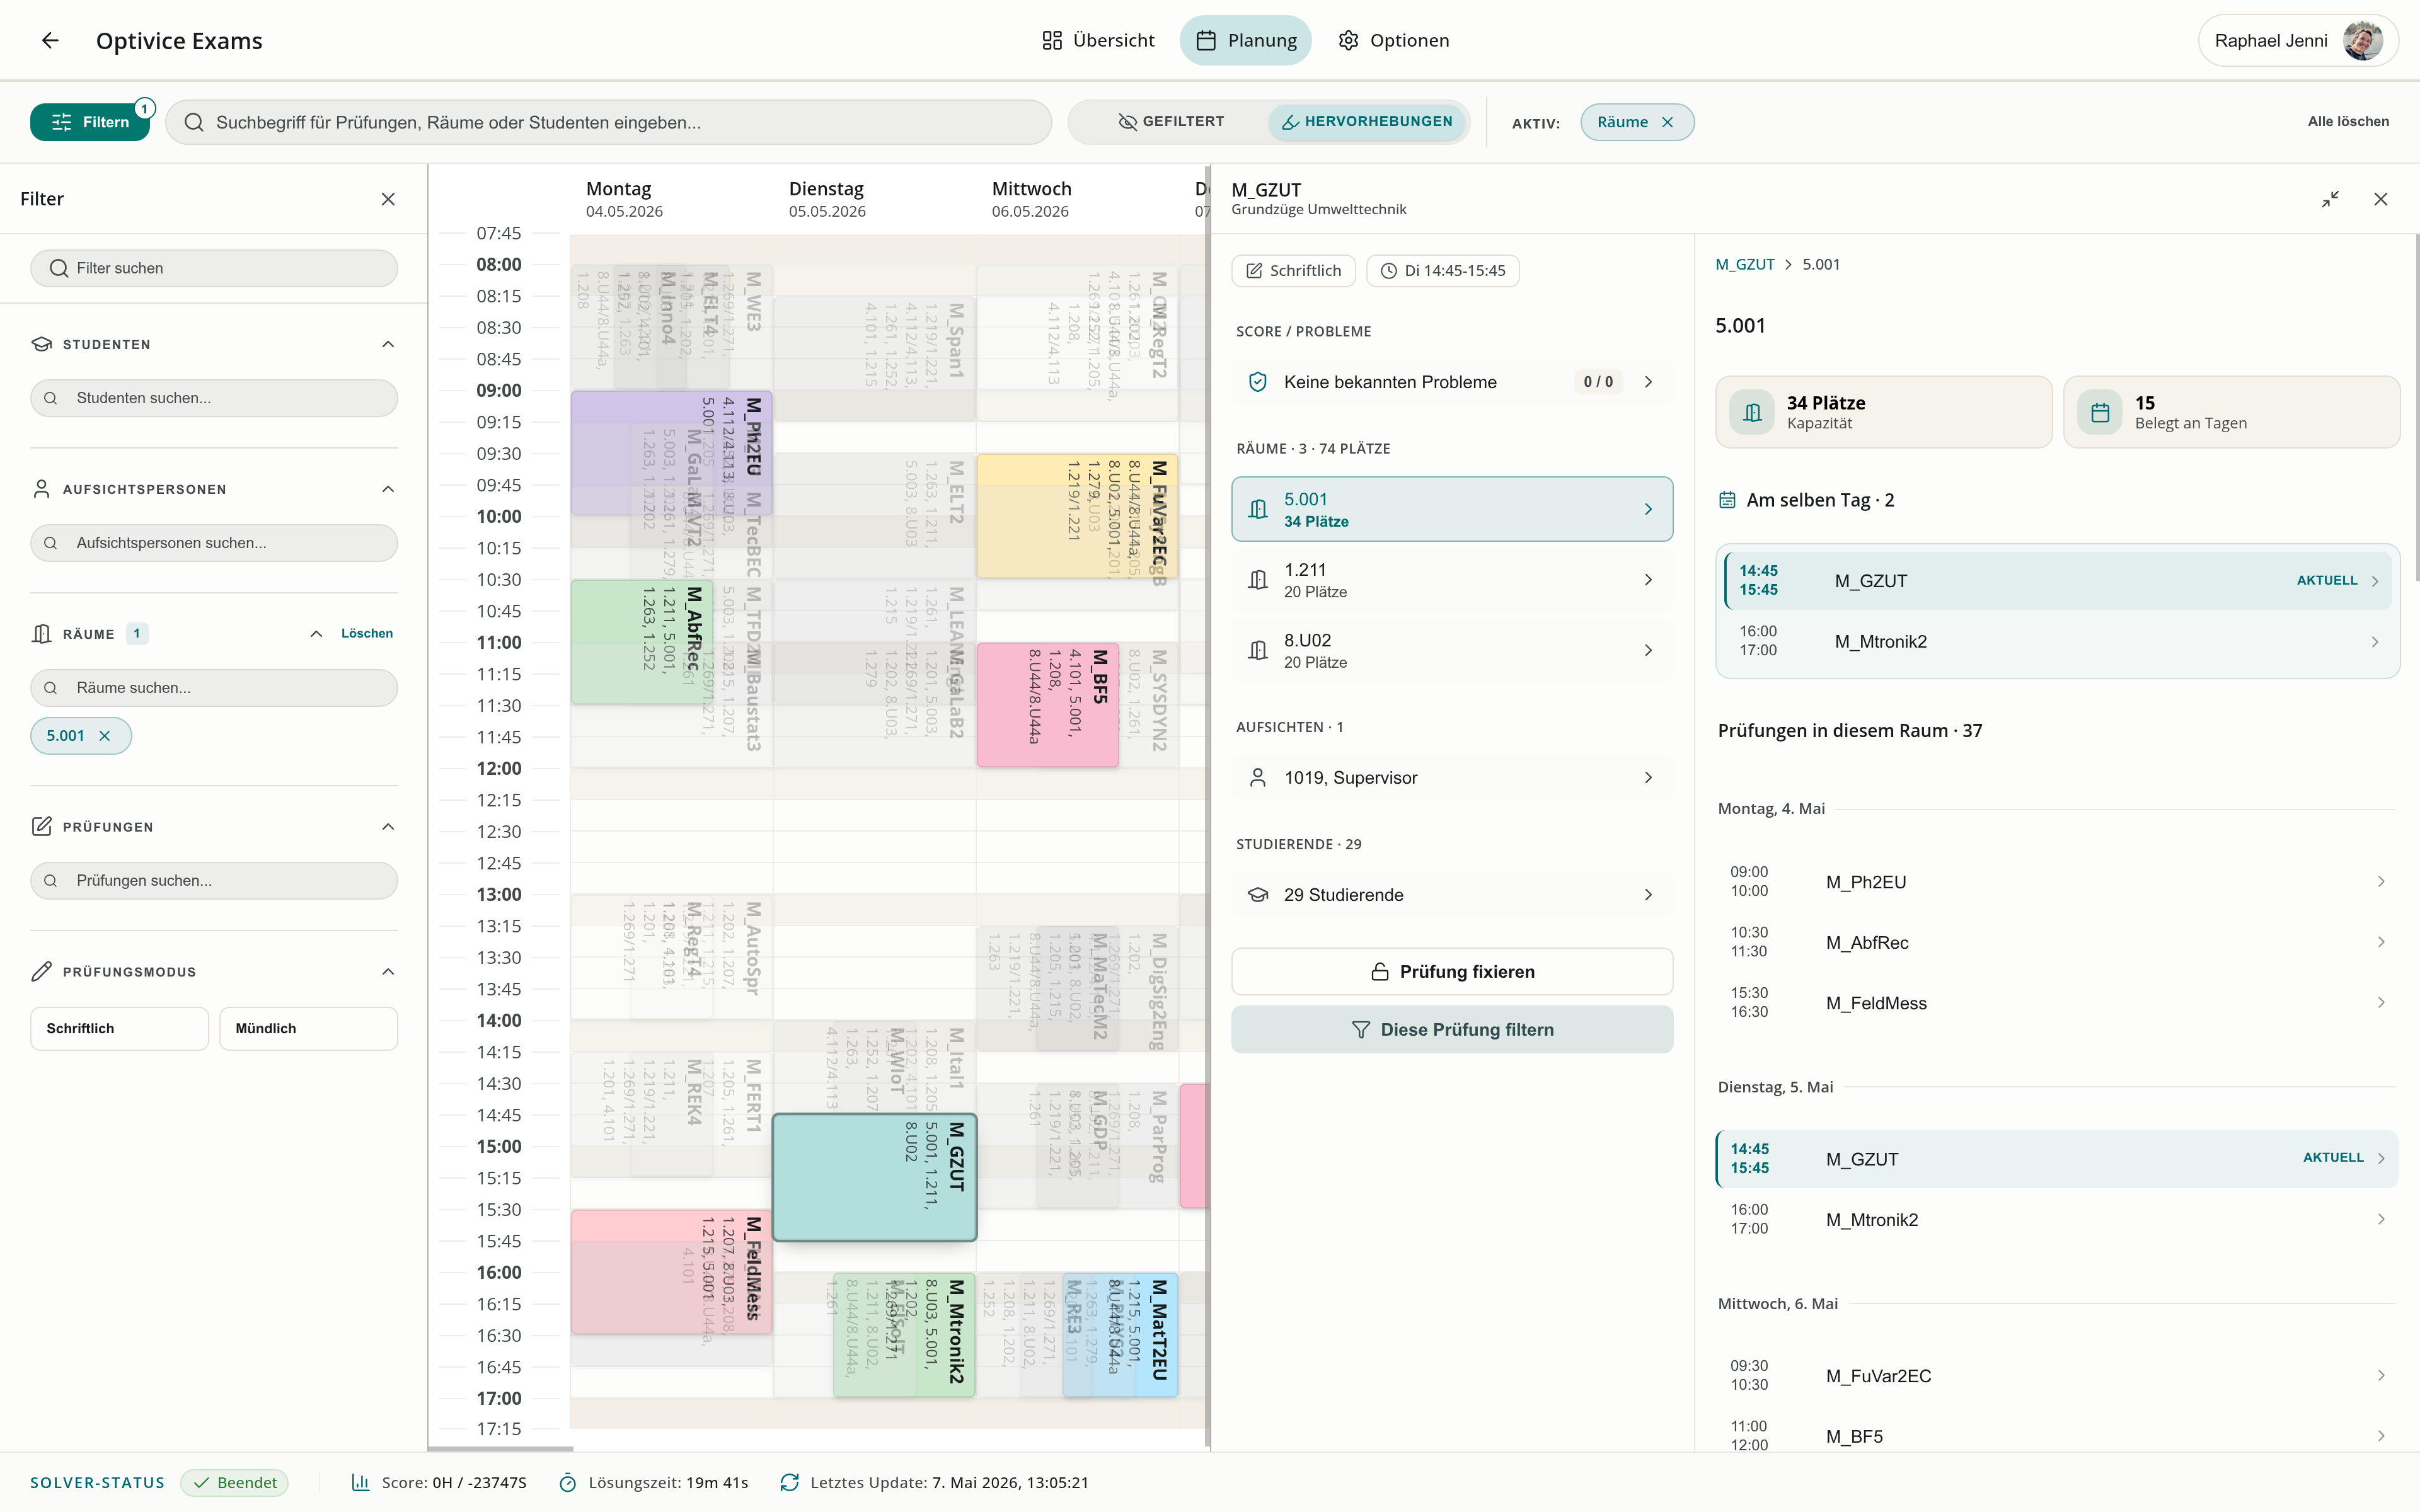Collapse the M_GZUT detail panel
The image size is (2420, 1512).
(x=2330, y=199)
